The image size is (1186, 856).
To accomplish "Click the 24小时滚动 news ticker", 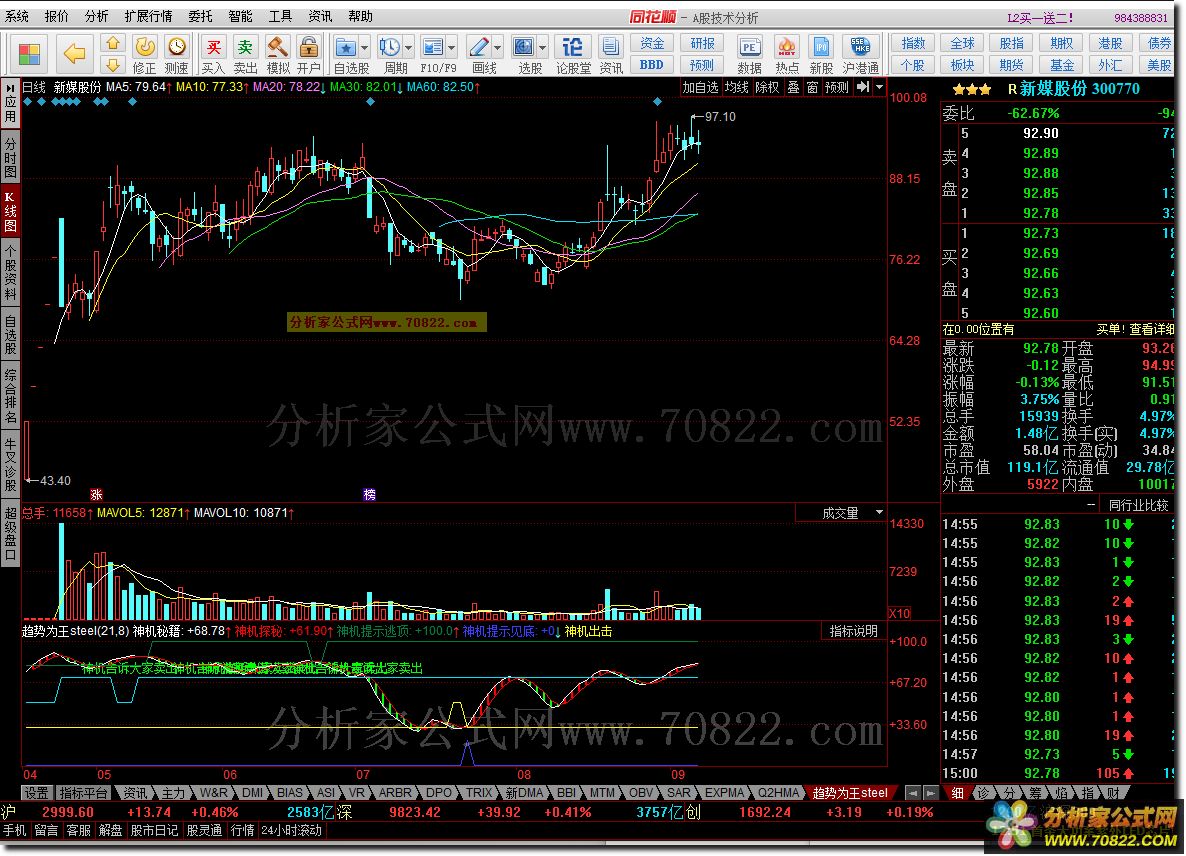I will (290, 830).
